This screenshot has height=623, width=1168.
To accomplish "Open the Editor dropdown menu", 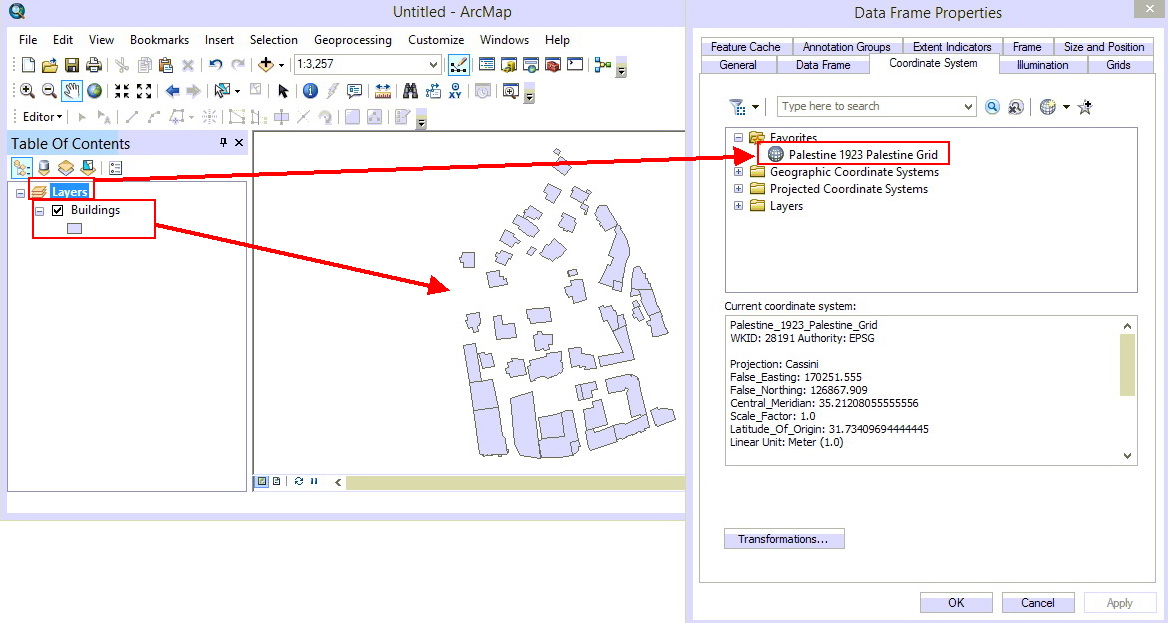I will 42,117.
